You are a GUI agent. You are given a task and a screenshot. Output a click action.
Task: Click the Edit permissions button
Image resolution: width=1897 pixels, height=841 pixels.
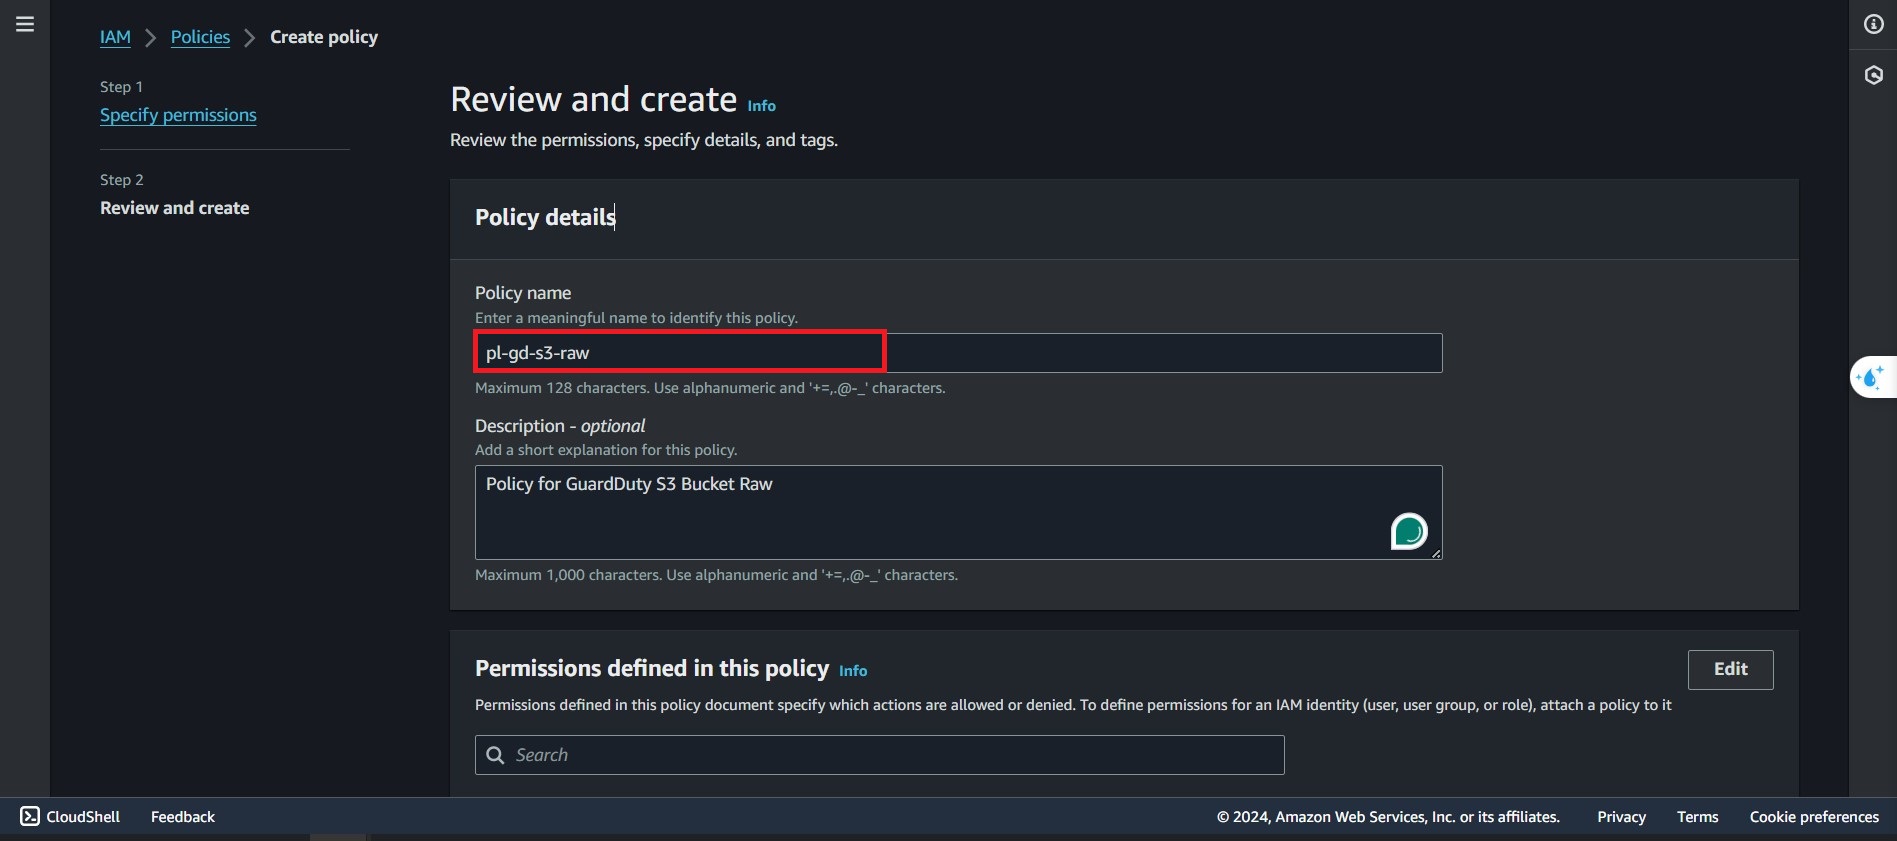click(1730, 669)
